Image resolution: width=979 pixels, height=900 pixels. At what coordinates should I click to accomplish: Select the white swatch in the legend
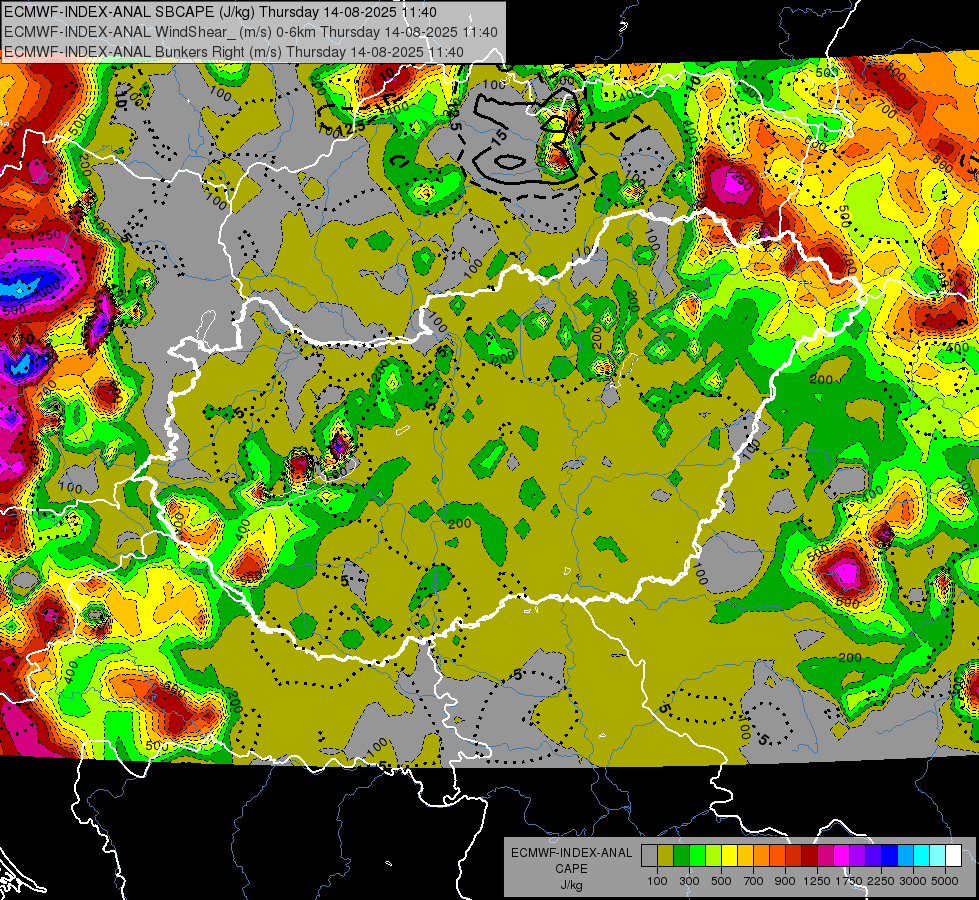pos(954,855)
